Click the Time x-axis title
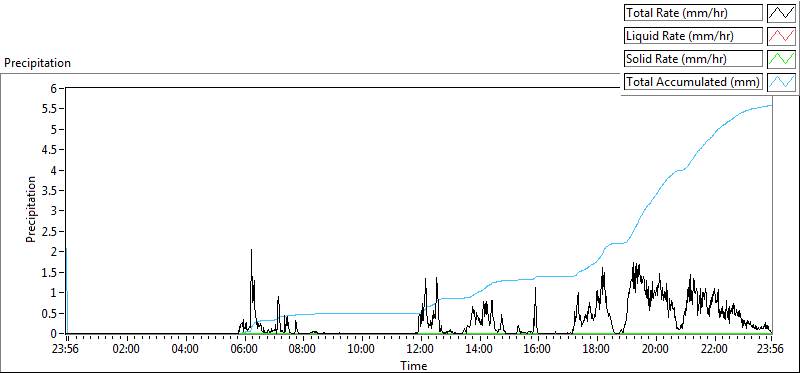This screenshot has width=800, height=373. click(414, 365)
